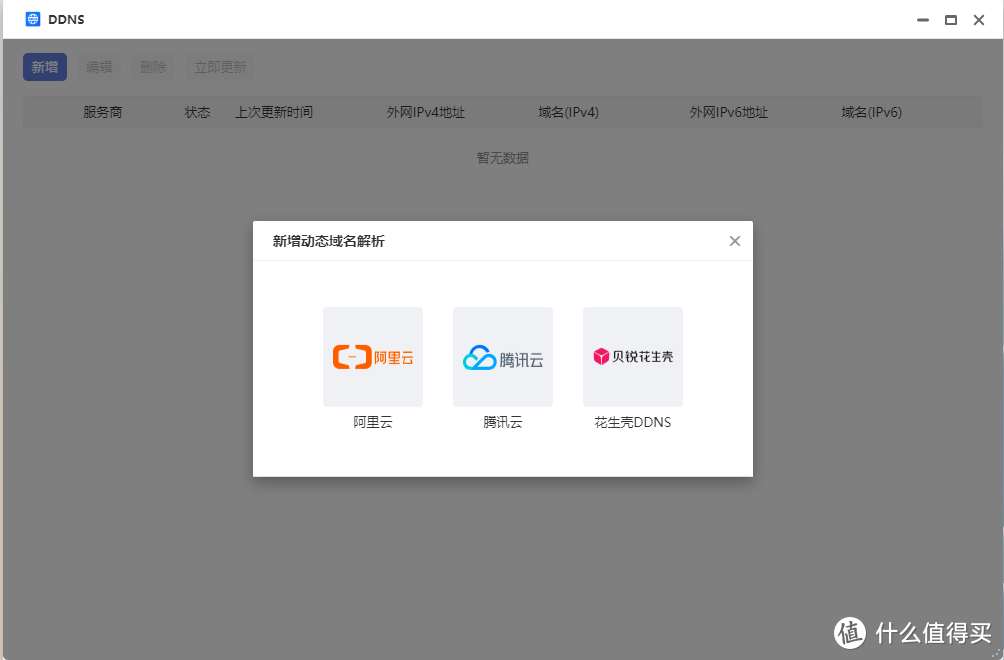Select the 阿里云 label text

click(x=372, y=421)
